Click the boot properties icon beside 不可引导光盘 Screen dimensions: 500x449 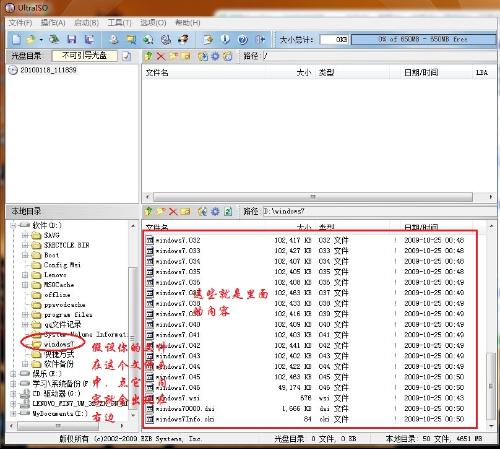click(126, 56)
